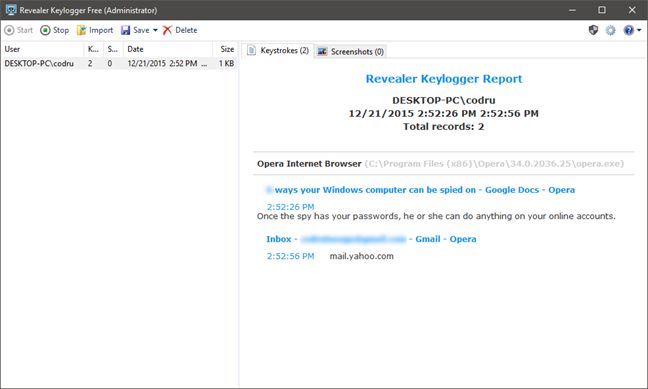This screenshot has height=389, width=648.
Task: Click the Opera Internet Browser section title
Action: 309,164
